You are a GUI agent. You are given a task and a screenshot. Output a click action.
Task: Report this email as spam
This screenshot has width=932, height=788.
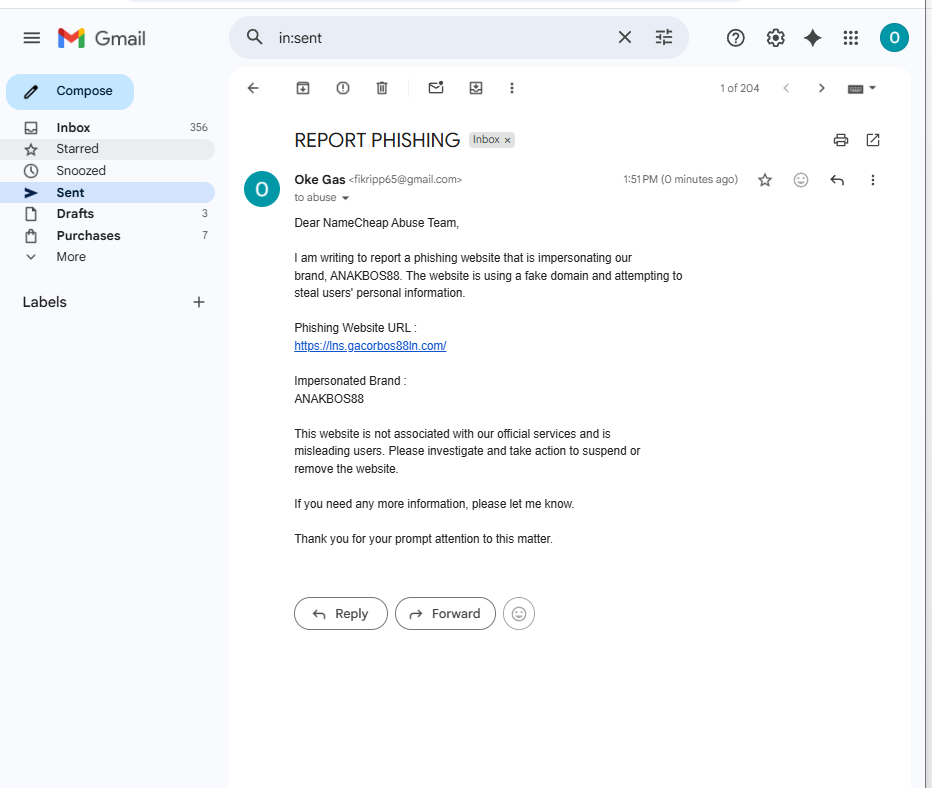pos(343,88)
